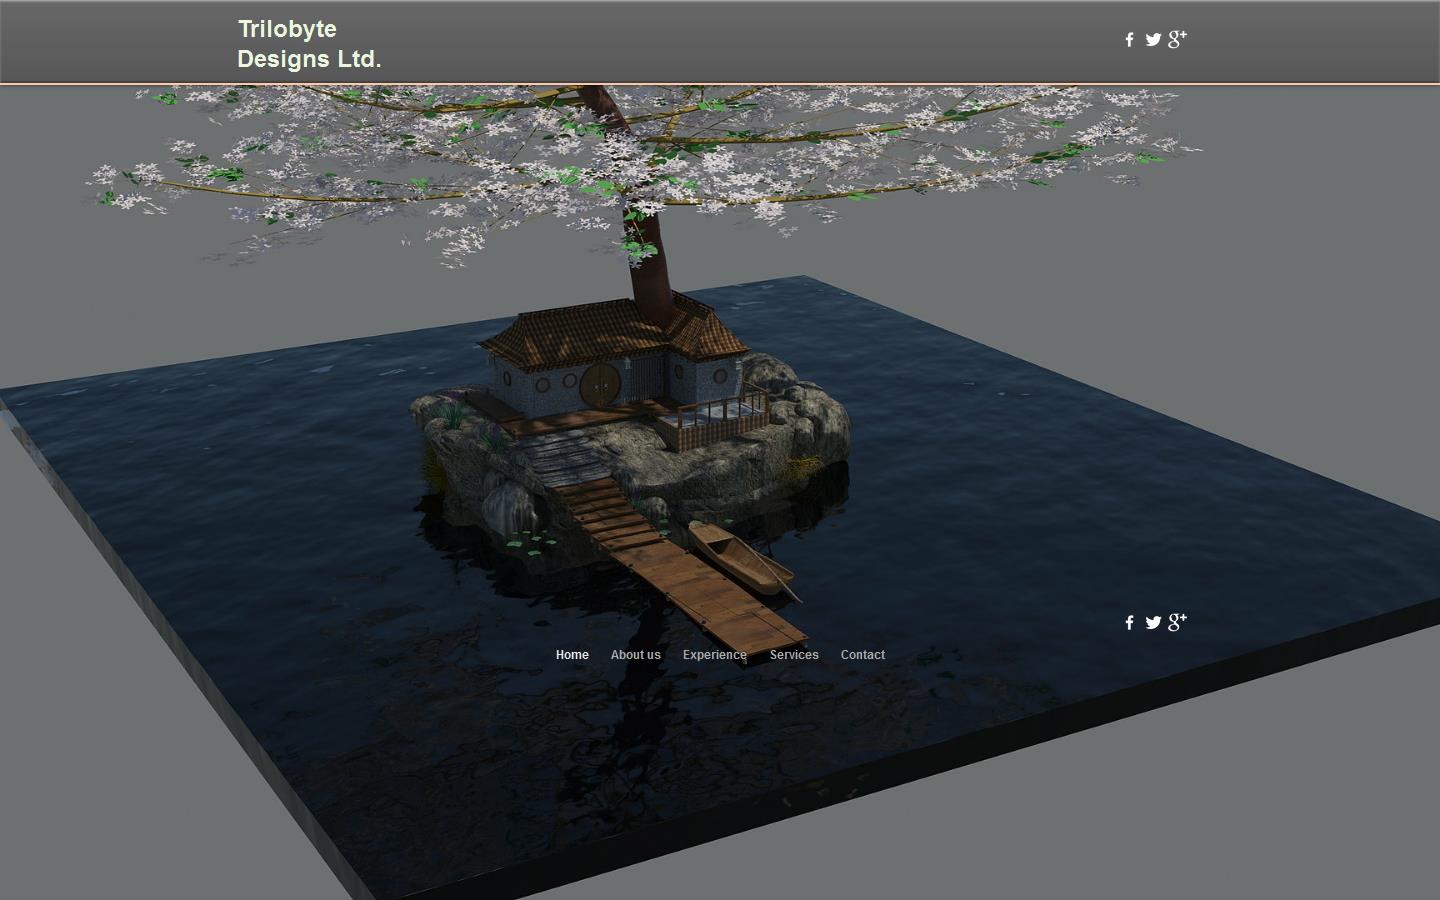Click the Facebook icon over the water scene

pyautogui.click(x=1129, y=623)
